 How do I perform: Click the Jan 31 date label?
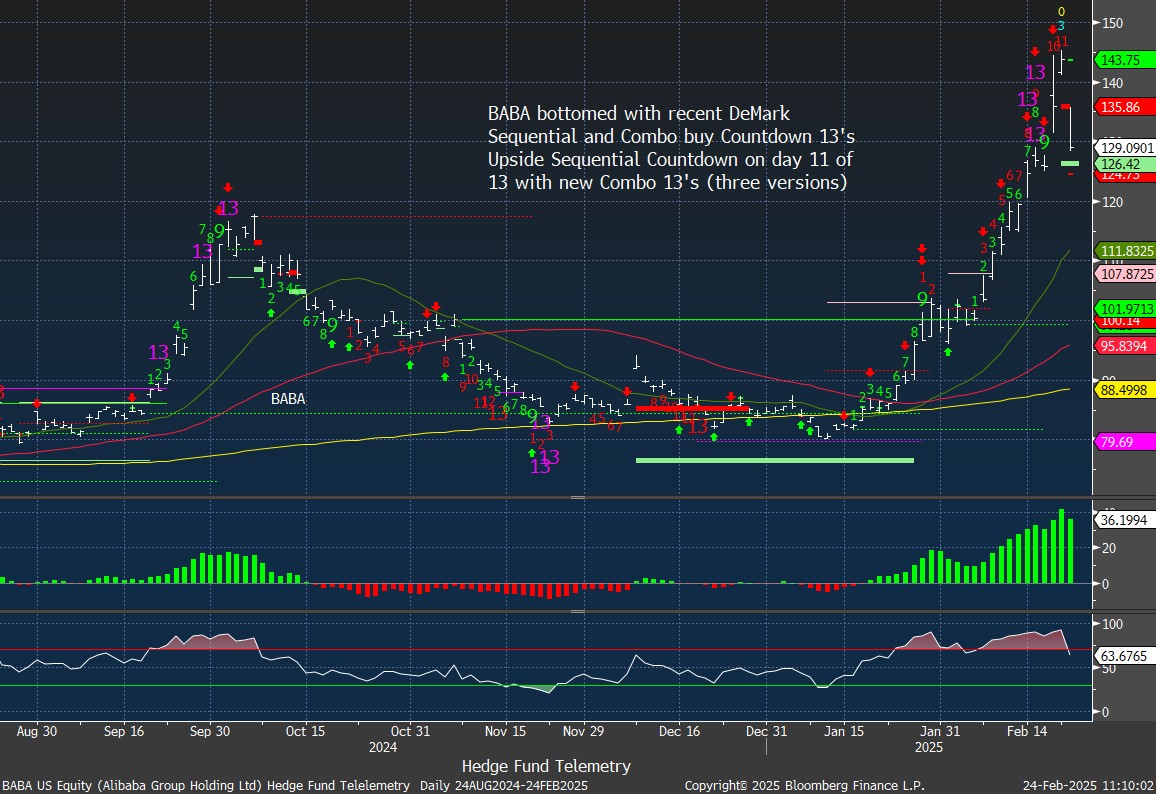tap(940, 731)
